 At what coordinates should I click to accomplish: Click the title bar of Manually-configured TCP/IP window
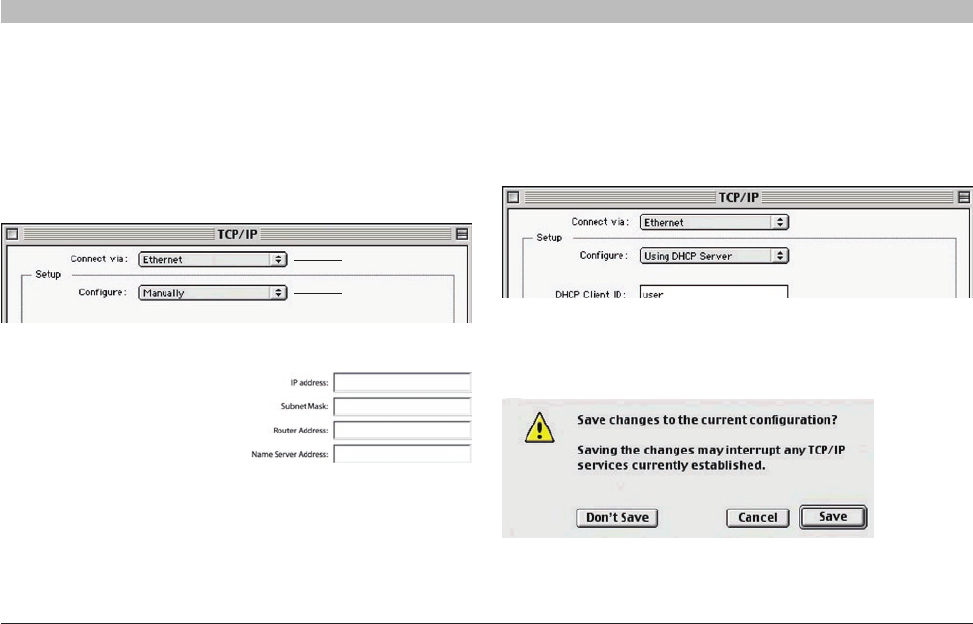pyautogui.click(x=236, y=234)
